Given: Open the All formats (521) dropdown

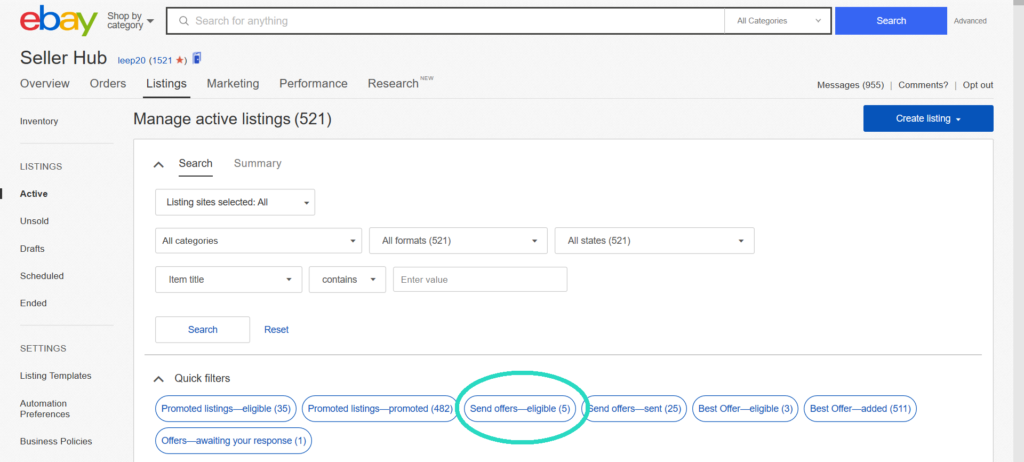Looking at the screenshot, I should (458, 240).
